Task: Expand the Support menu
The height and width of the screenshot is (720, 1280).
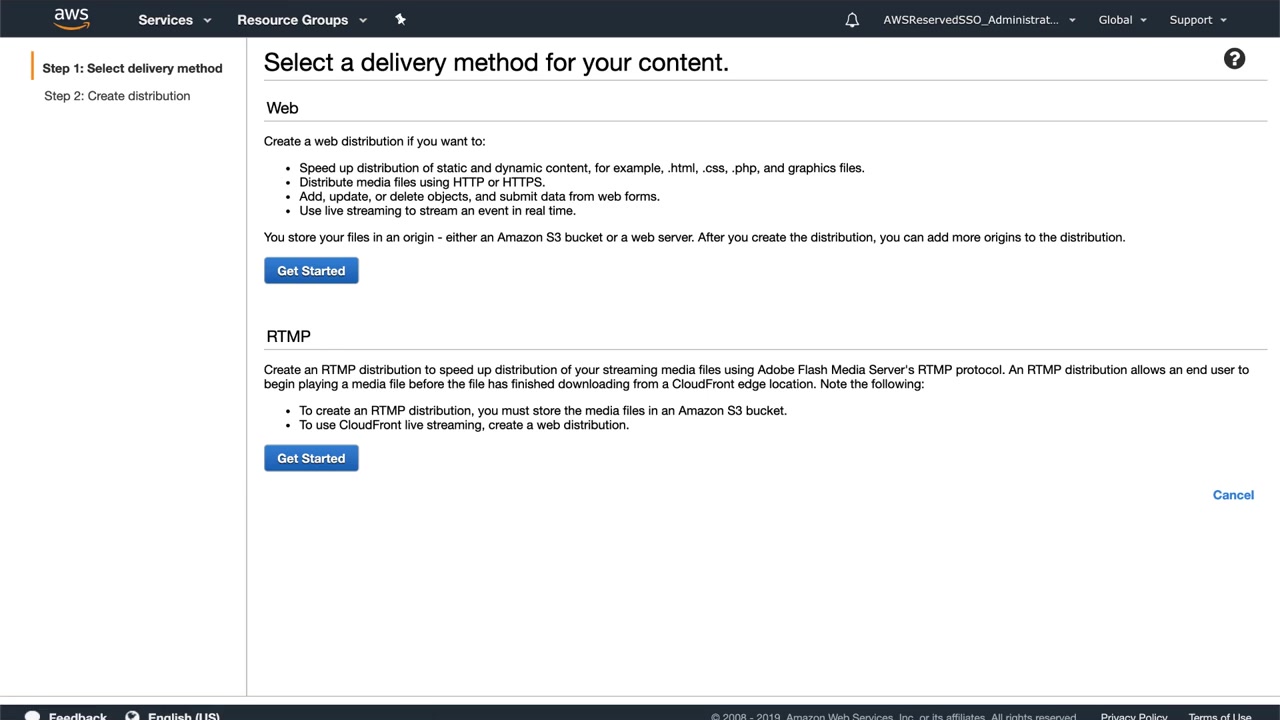Action: [1198, 20]
